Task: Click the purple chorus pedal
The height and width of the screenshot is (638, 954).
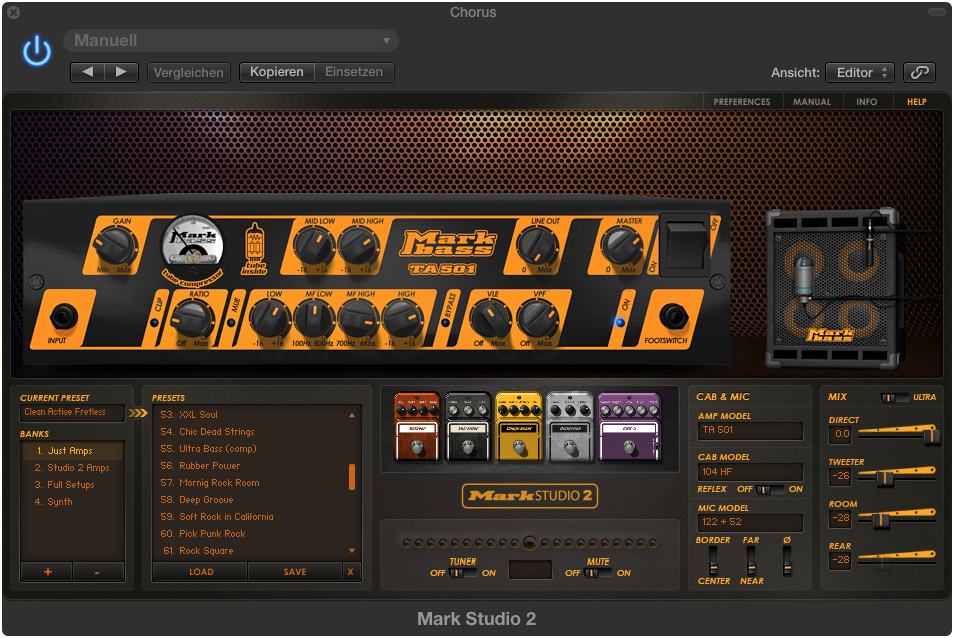Action: point(629,428)
